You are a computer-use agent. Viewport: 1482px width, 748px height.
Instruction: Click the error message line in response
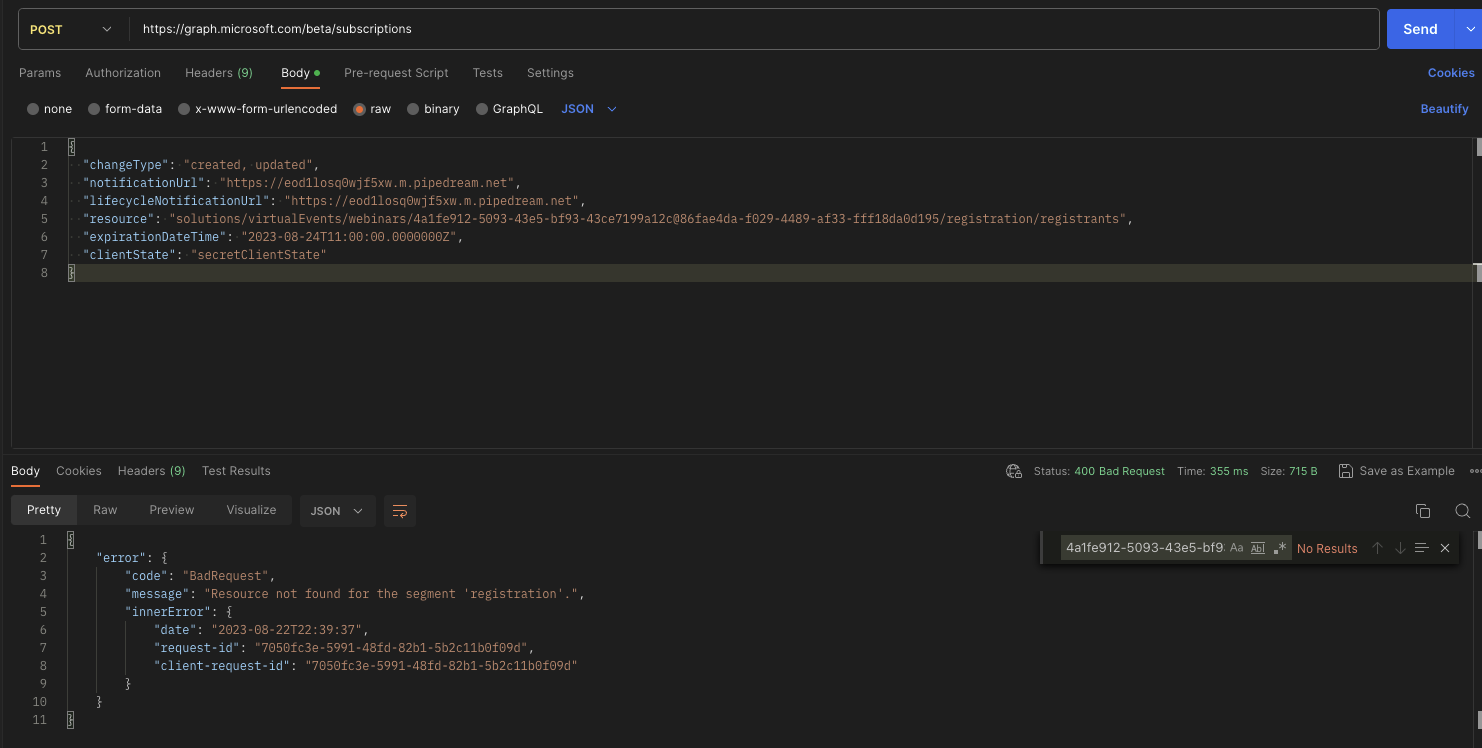[354, 594]
